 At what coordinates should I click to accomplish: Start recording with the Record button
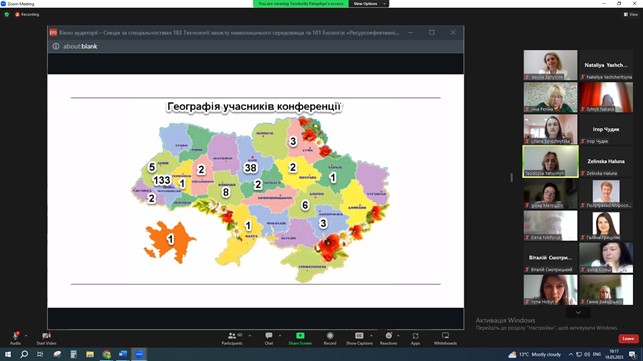point(330,338)
